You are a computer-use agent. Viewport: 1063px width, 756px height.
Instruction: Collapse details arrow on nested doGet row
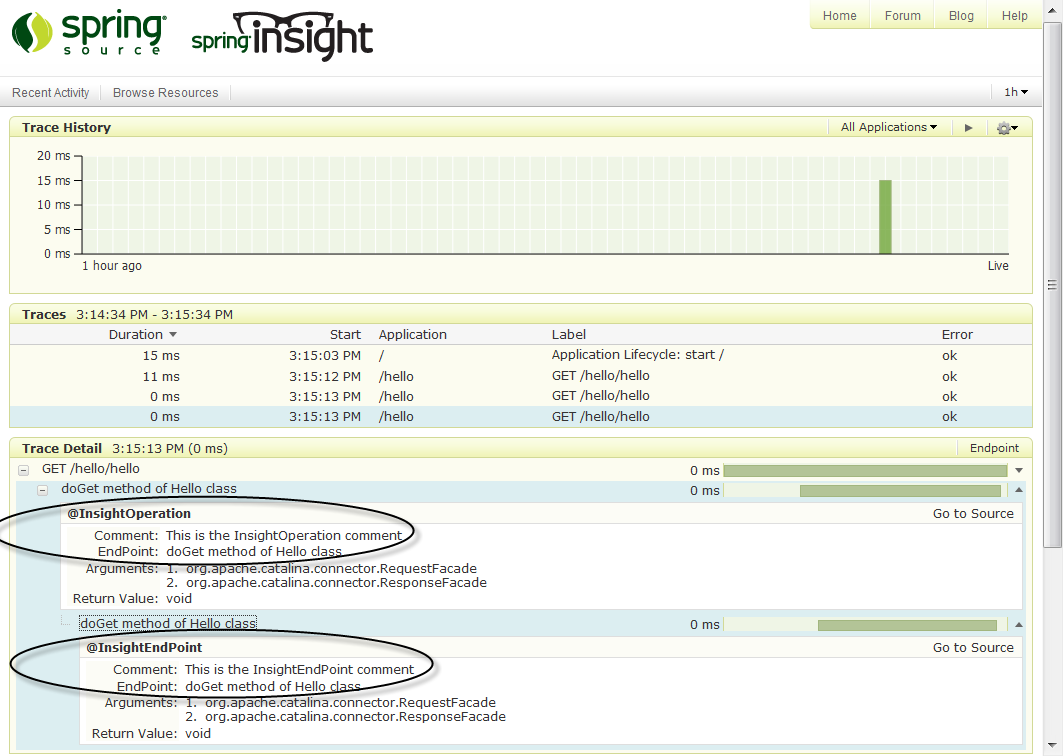tap(1019, 624)
